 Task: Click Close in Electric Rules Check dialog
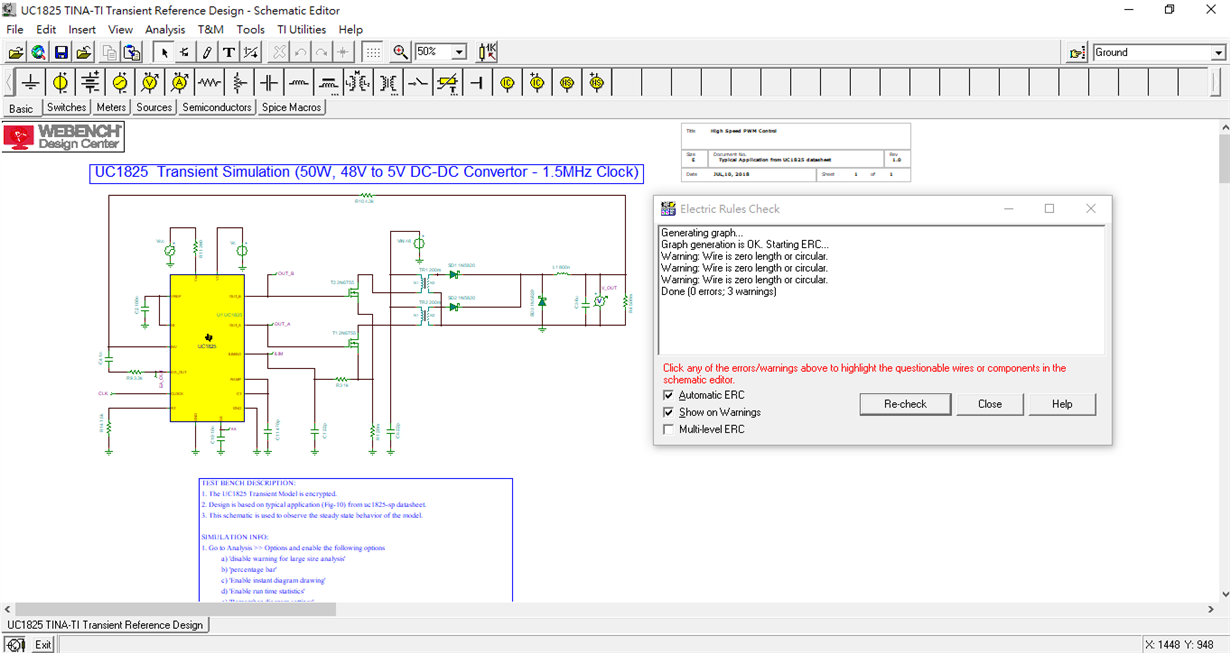point(990,404)
